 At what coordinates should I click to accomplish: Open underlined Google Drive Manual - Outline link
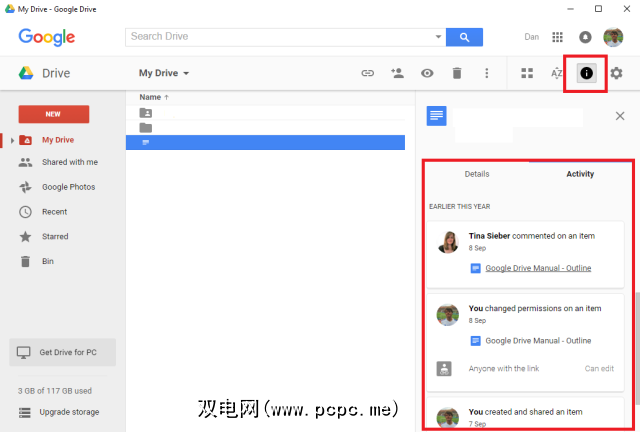(x=538, y=268)
